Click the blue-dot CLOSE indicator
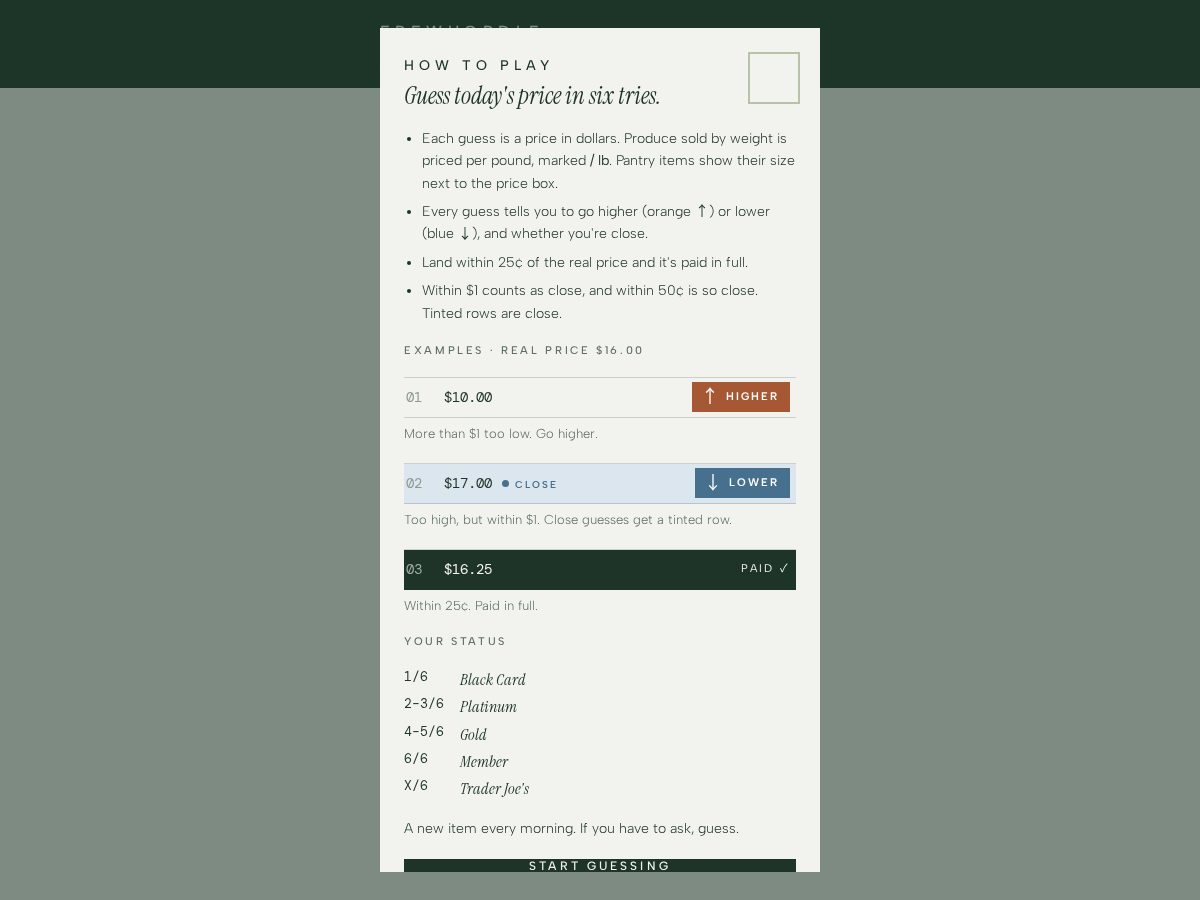 click(x=530, y=484)
